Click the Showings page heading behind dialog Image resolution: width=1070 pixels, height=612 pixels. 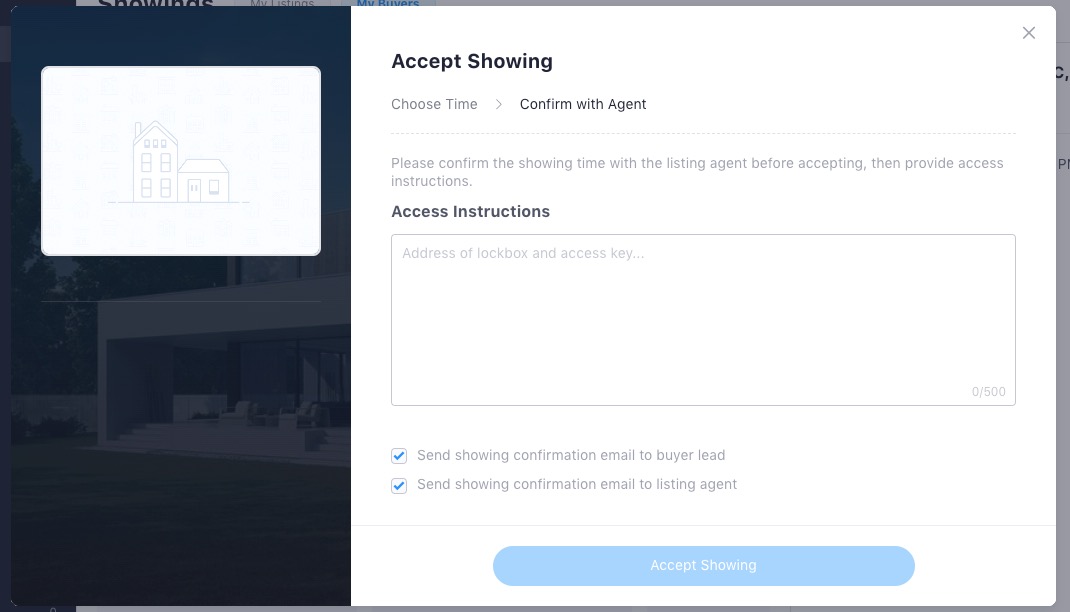coord(156,4)
